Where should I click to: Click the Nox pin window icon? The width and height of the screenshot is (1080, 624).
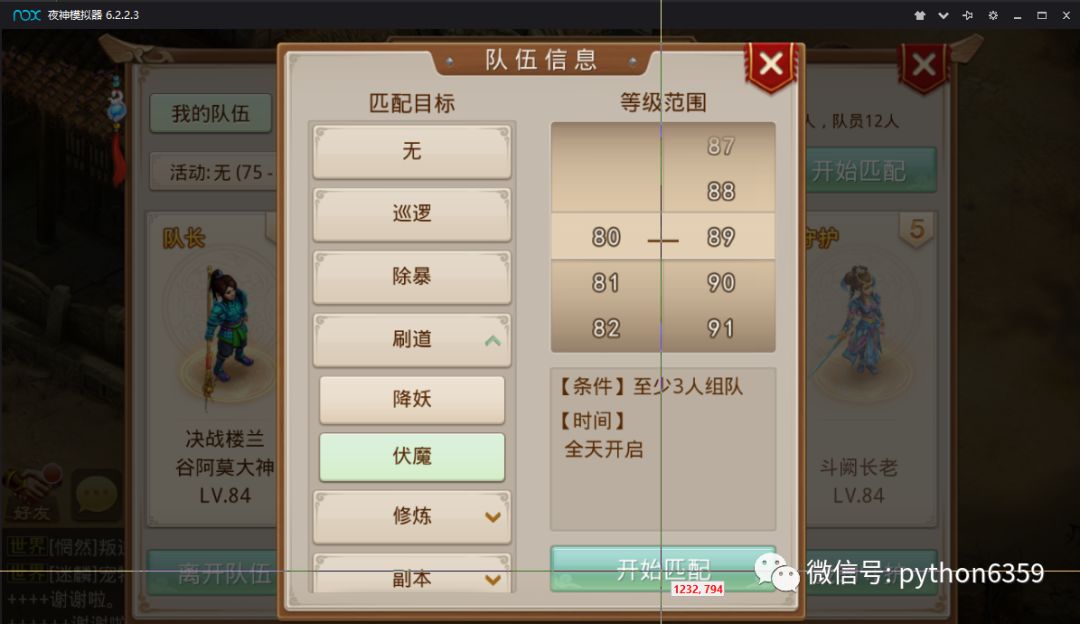(968, 15)
